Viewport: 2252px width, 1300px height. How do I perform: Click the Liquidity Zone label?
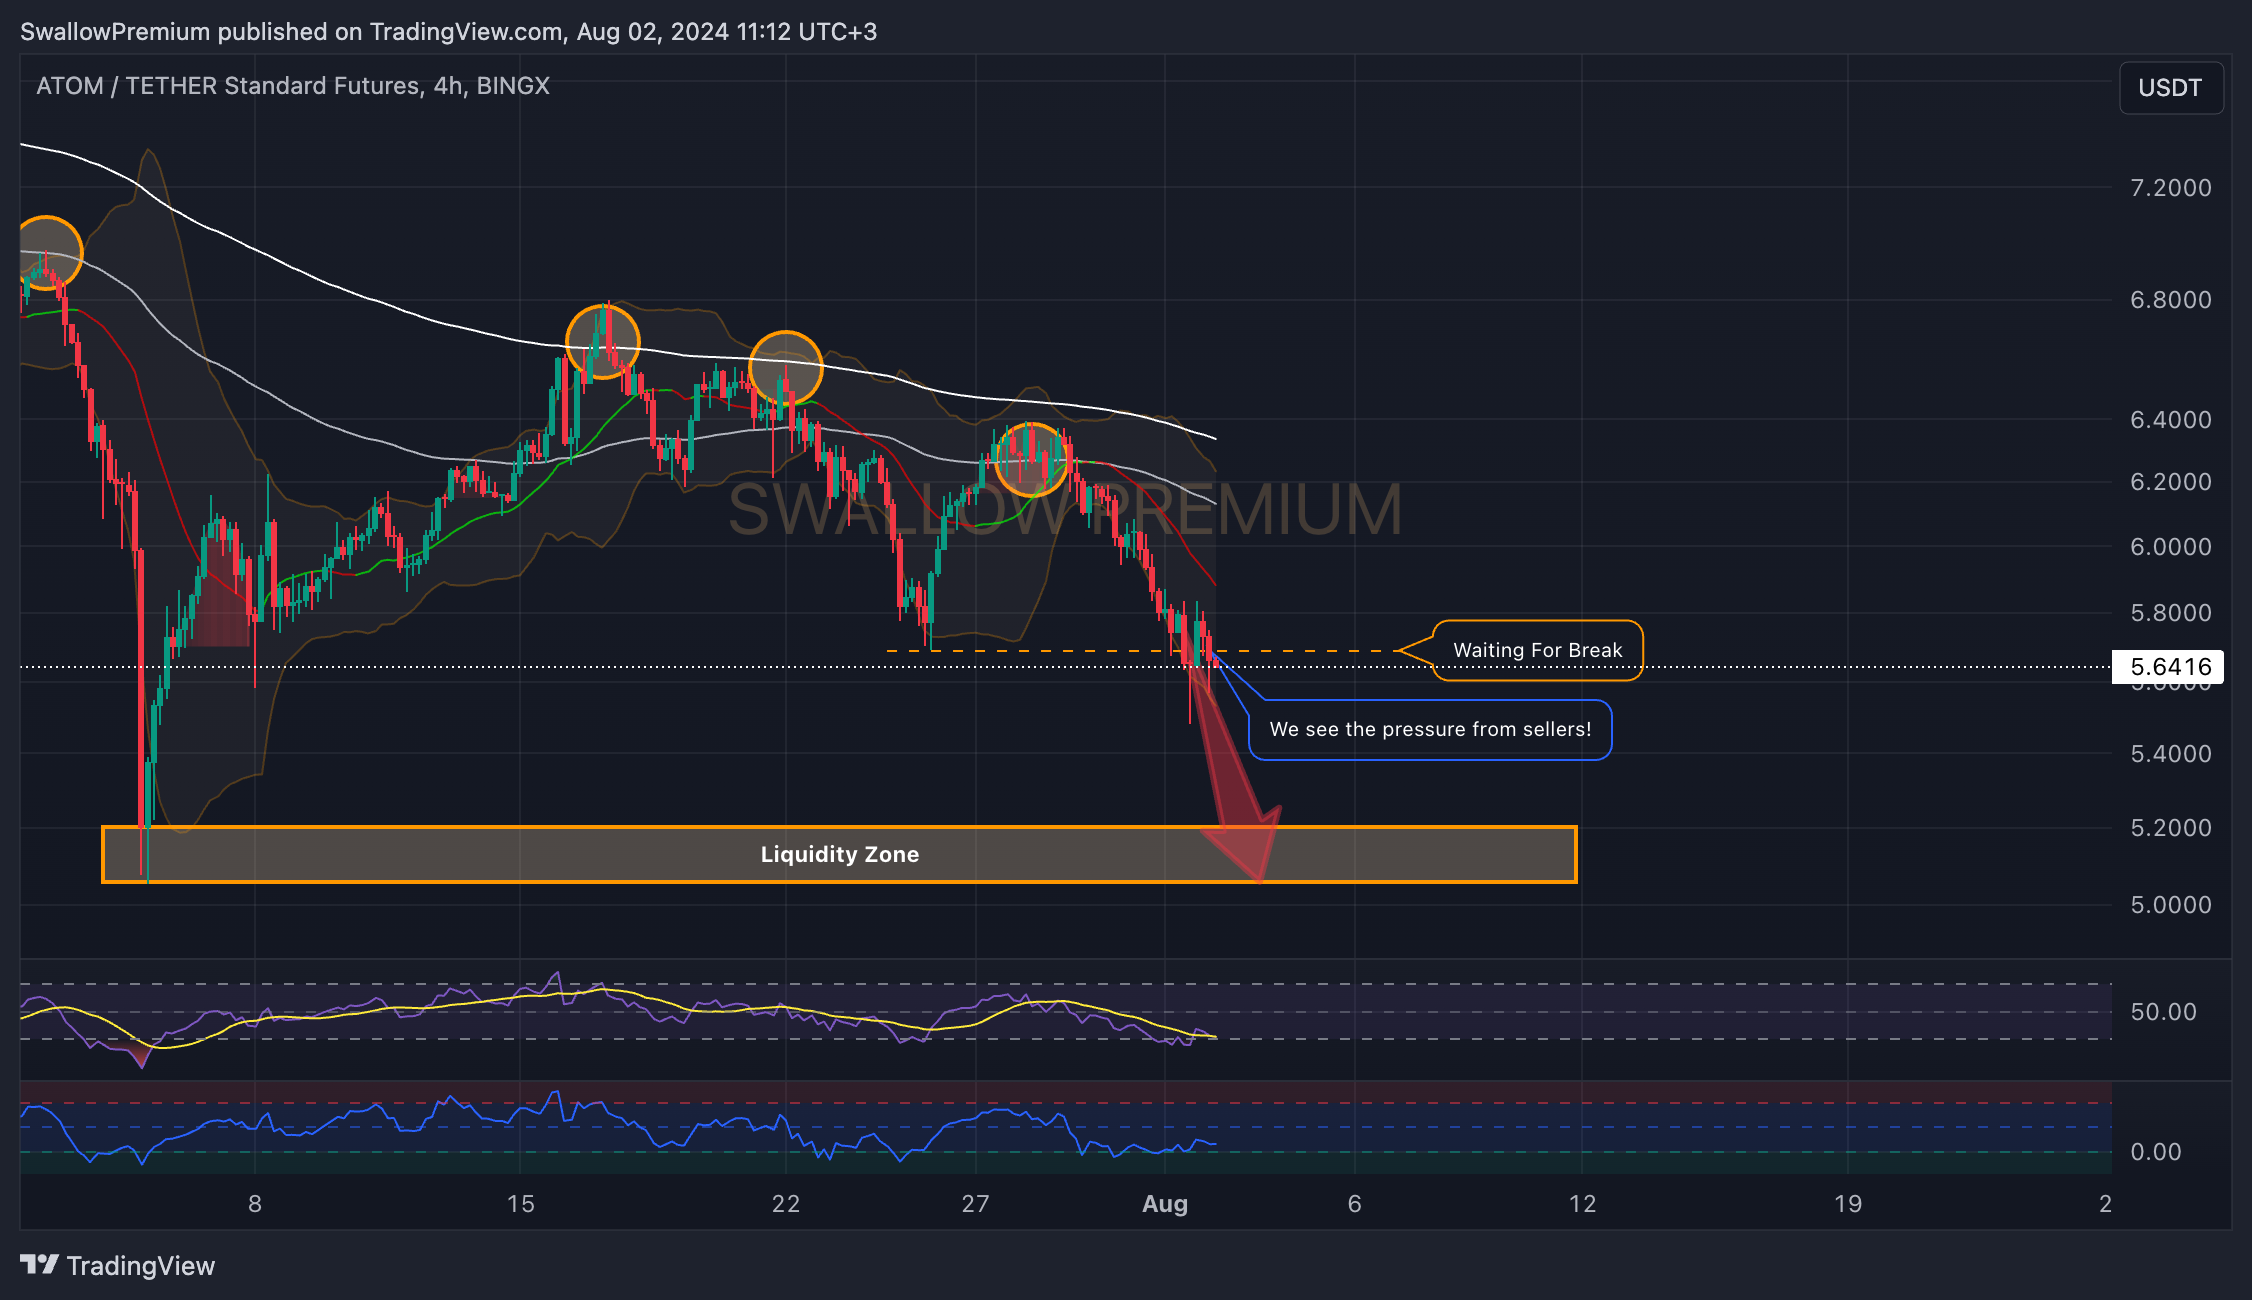pyautogui.click(x=840, y=854)
